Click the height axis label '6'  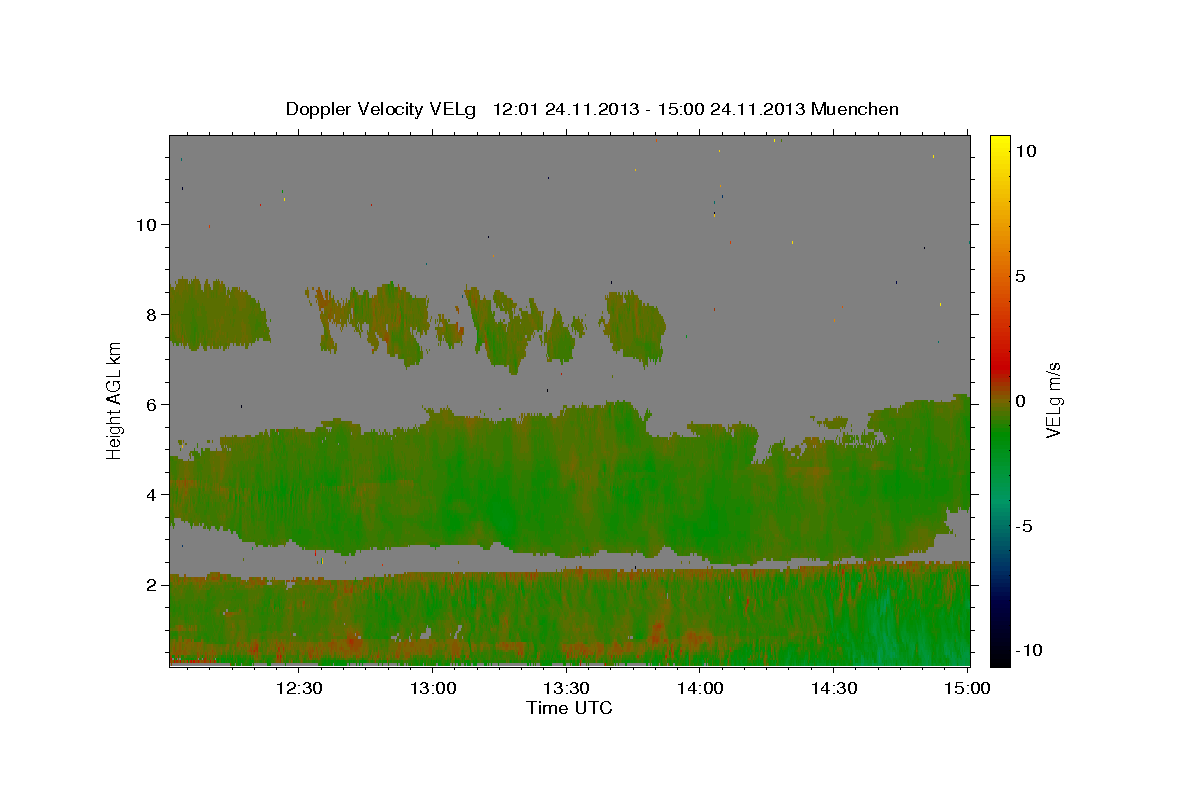tap(152, 404)
